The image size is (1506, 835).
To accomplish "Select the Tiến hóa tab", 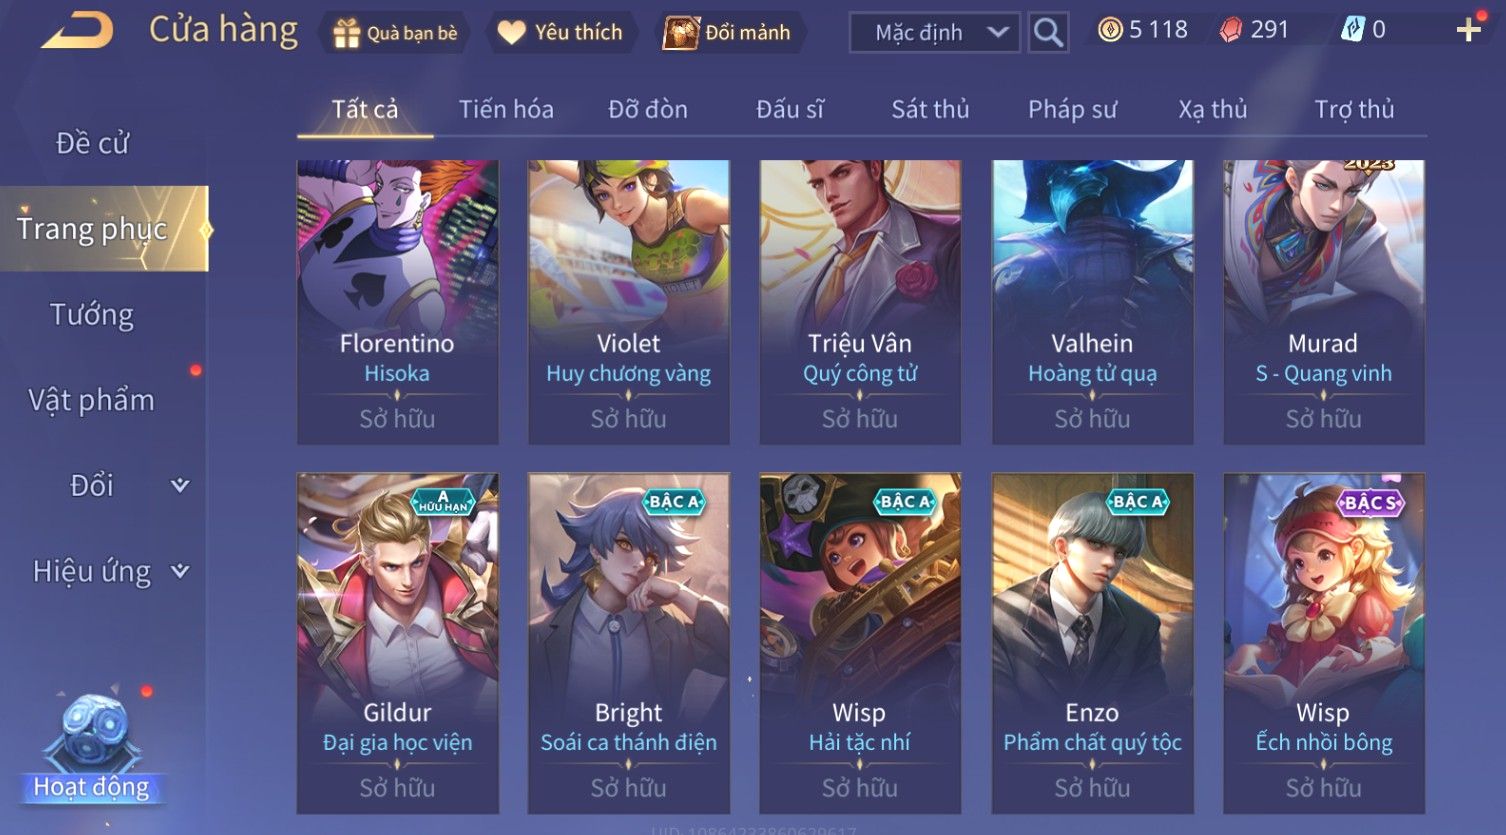I will tap(506, 109).
